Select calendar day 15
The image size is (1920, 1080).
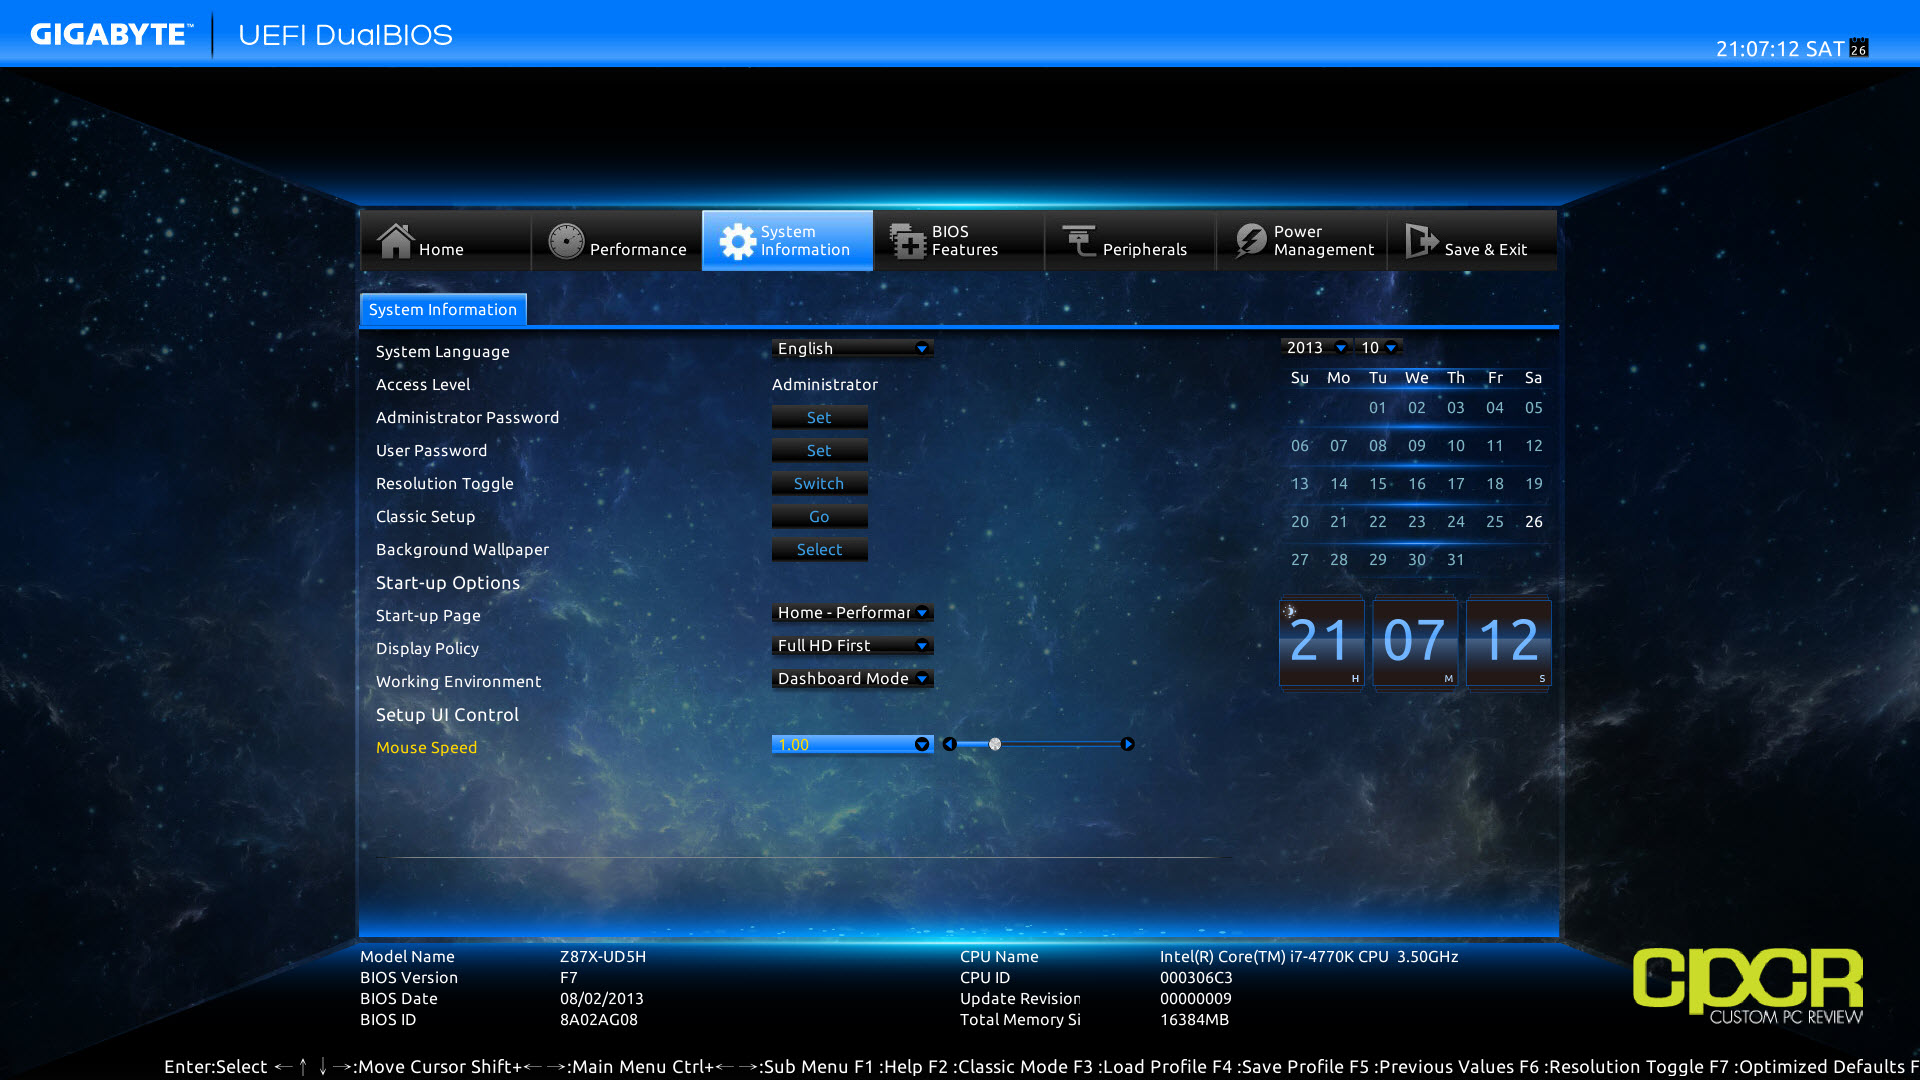coord(1377,484)
